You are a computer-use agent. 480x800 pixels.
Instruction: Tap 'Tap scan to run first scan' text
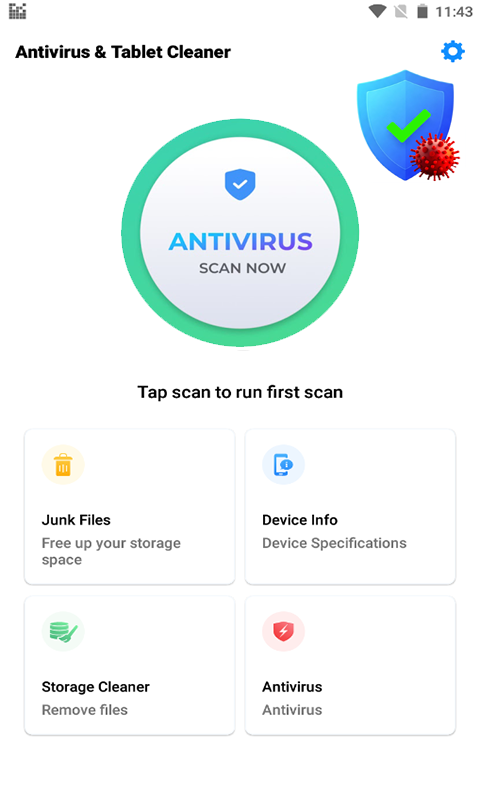tap(240, 392)
